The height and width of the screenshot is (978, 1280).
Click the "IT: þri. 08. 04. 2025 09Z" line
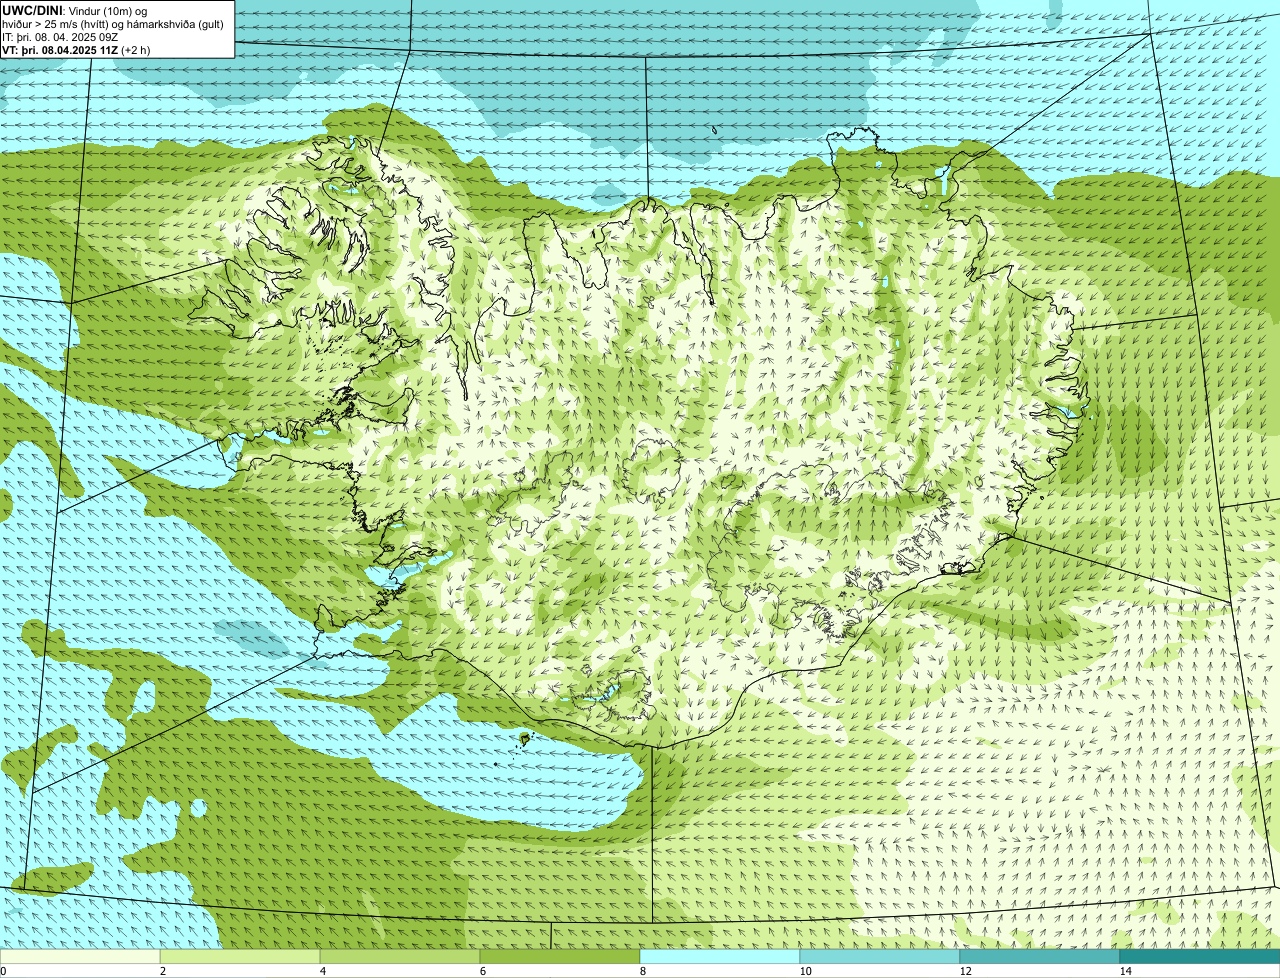coord(60,37)
